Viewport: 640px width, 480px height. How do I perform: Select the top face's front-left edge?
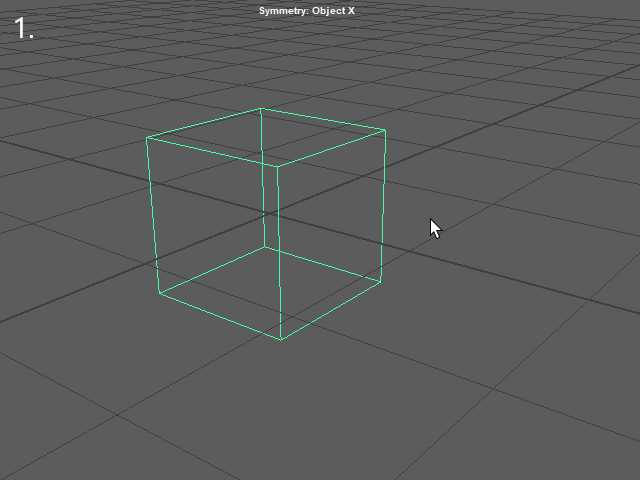[x=212, y=152]
